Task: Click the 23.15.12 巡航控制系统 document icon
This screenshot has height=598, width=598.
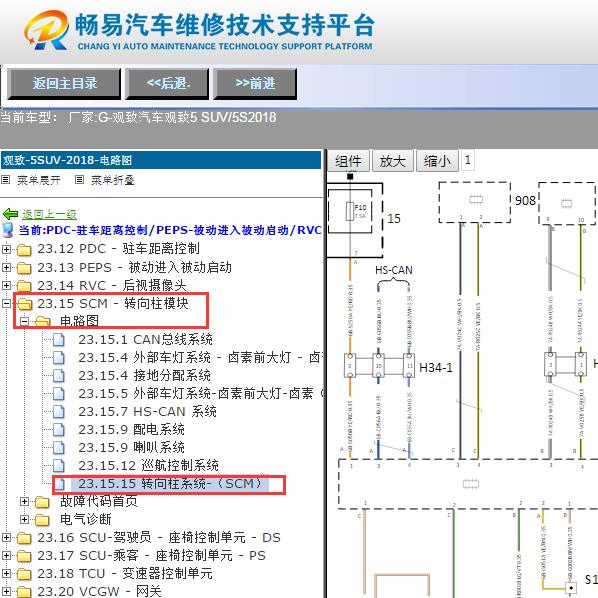Action: (x=59, y=466)
